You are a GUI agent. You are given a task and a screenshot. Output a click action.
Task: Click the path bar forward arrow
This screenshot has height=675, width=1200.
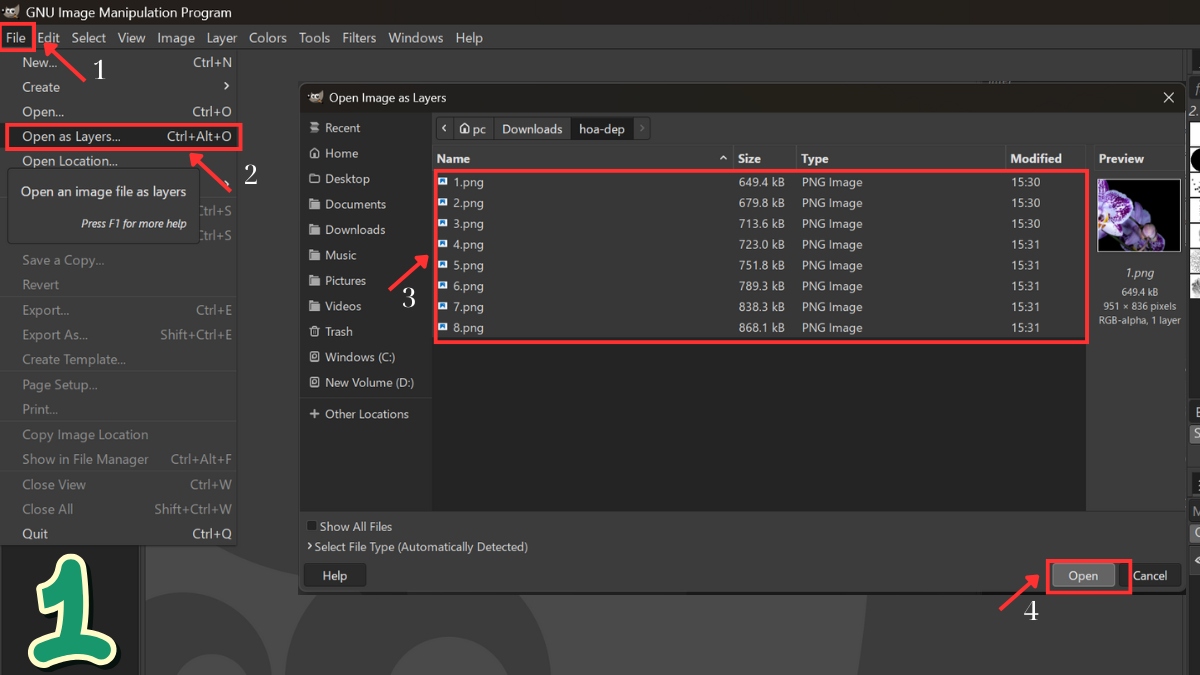pyautogui.click(x=641, y=129)
